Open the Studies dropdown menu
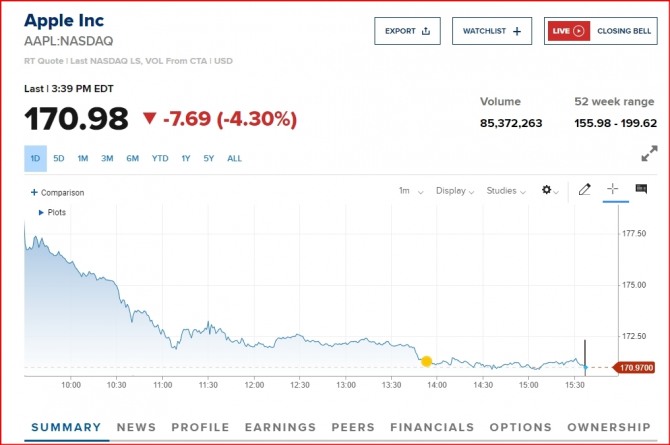This screenshot has height=445, width=670. [x=506, y=191]
